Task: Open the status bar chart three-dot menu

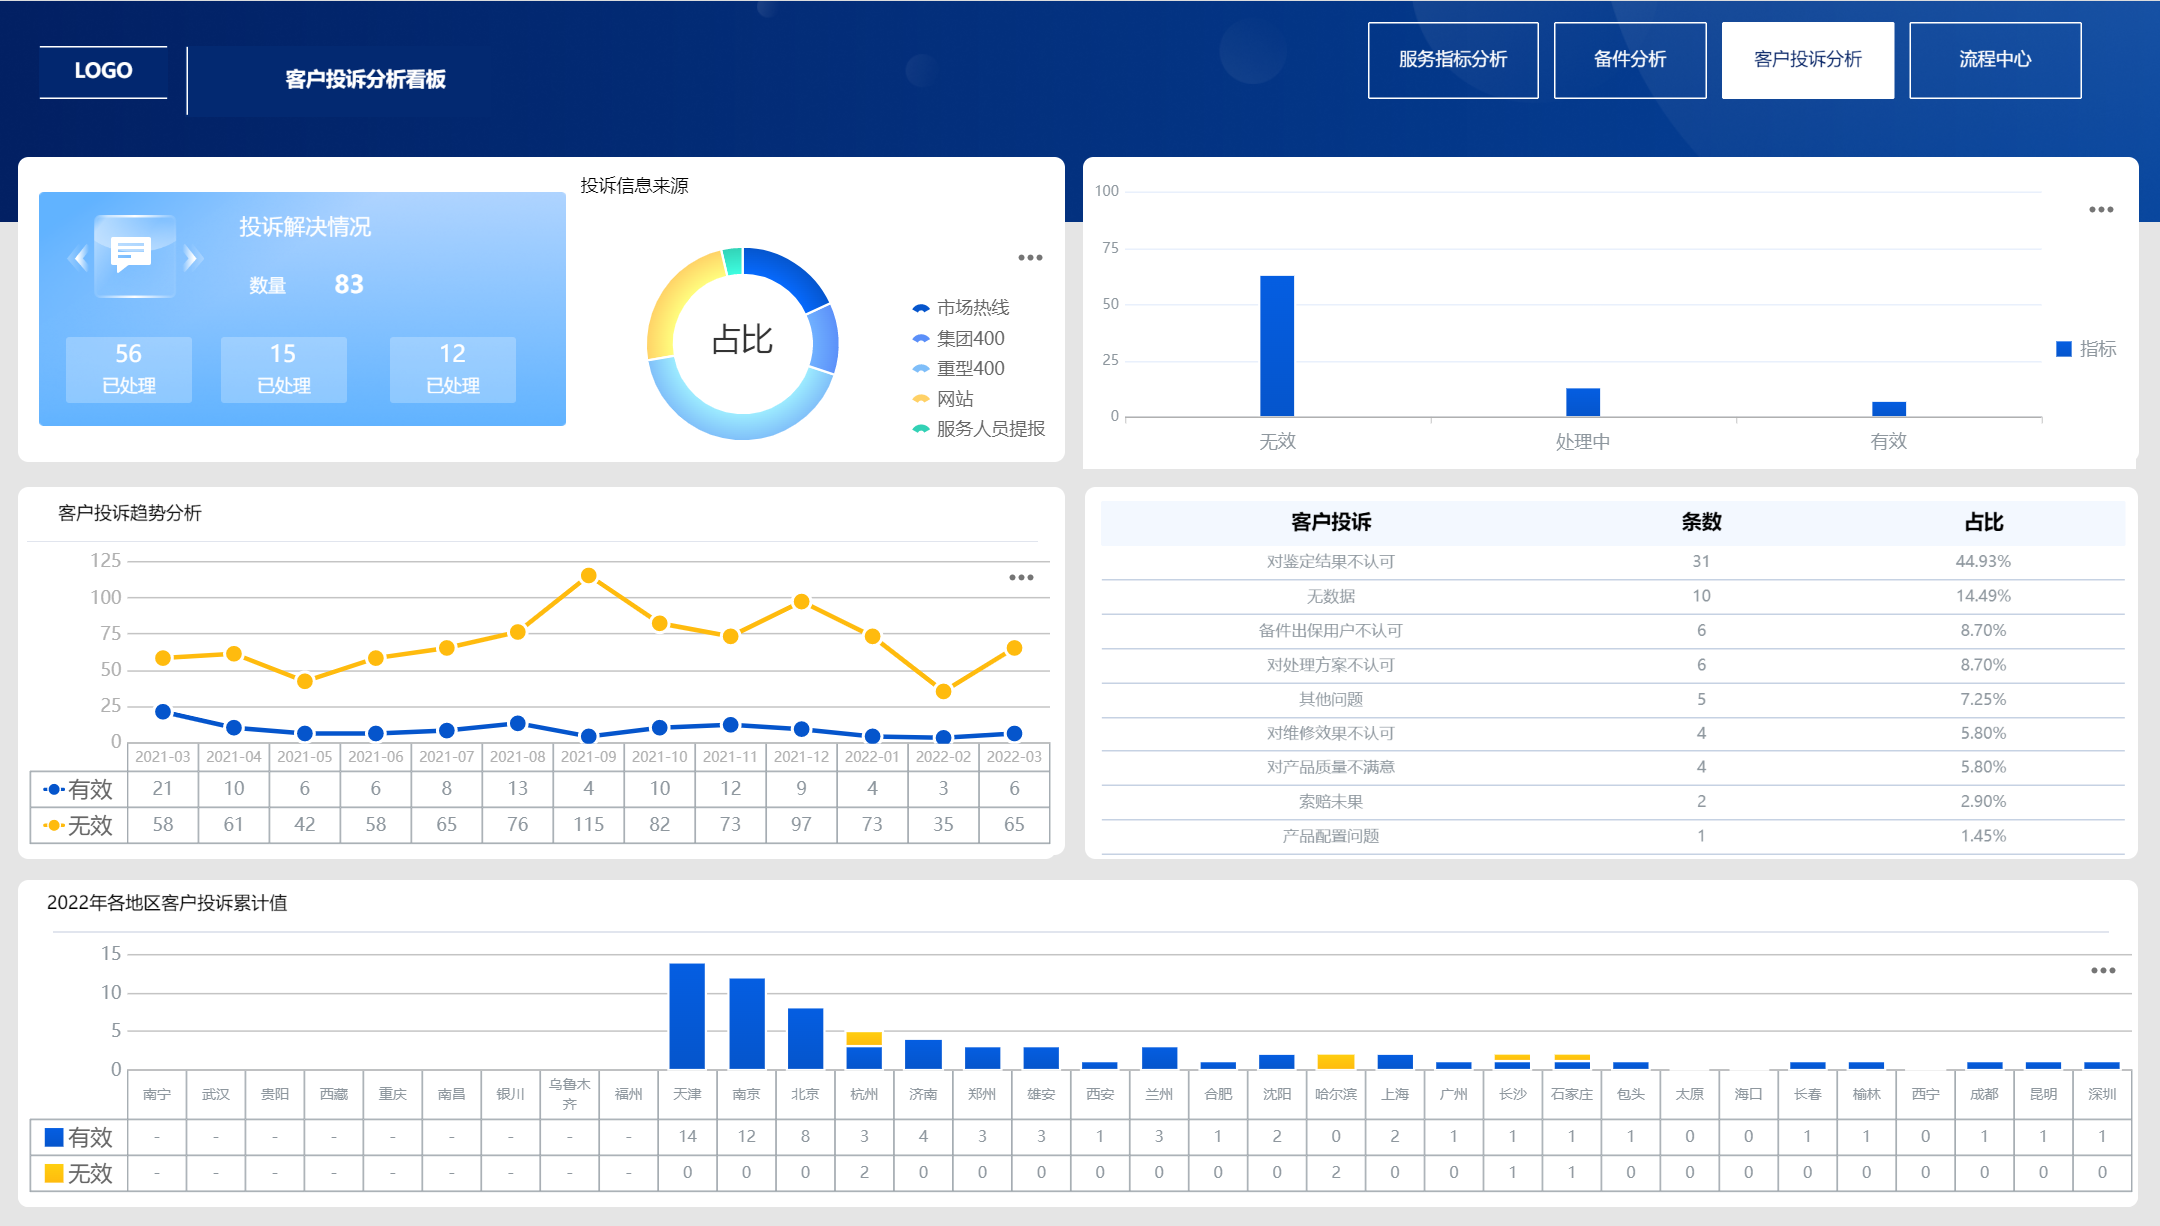Action: pyautogui.click(x=2101, y=210)
